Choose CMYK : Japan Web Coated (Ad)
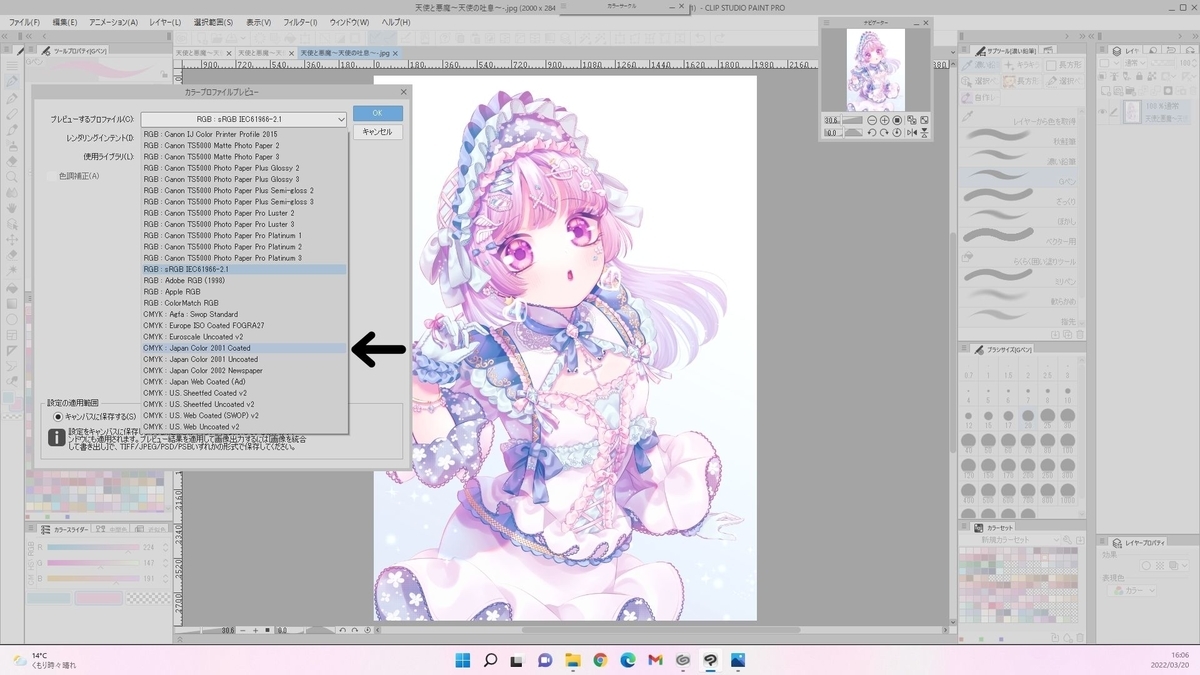The image size is (1200, 675). click(244, 381)
